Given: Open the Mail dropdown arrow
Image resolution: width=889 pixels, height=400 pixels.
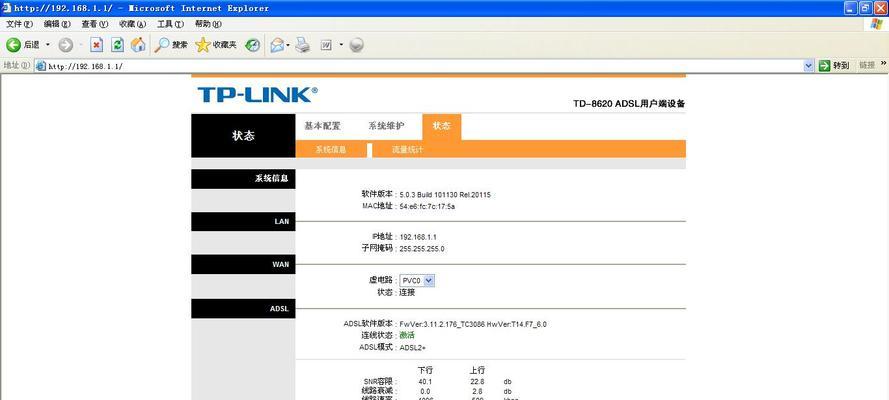Looking at the screenshot, I should [288, 45].
